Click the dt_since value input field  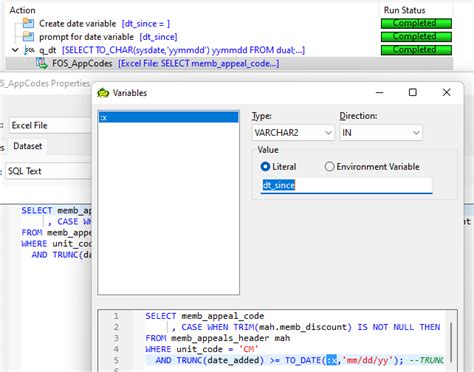tap(346, 185)
